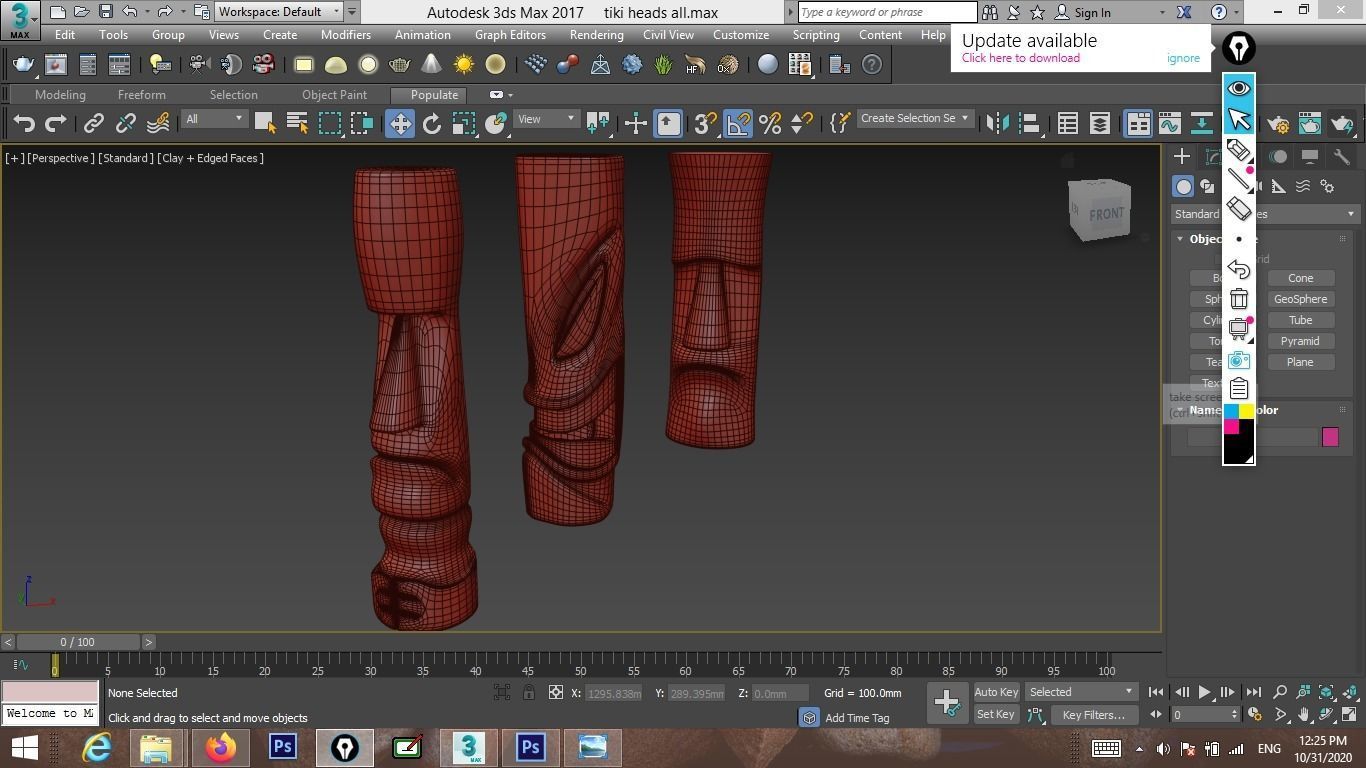Collapse the Name and Color rollout
Viewport: 1366px width, 768px height.
[1180, 410]
